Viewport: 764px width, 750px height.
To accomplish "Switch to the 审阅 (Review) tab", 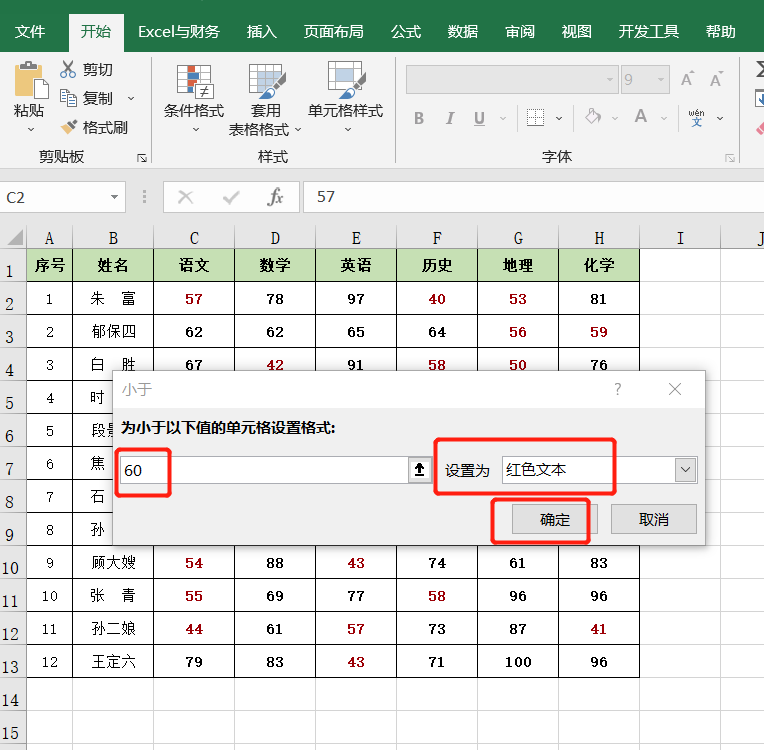I will click(x=520, y=32).
